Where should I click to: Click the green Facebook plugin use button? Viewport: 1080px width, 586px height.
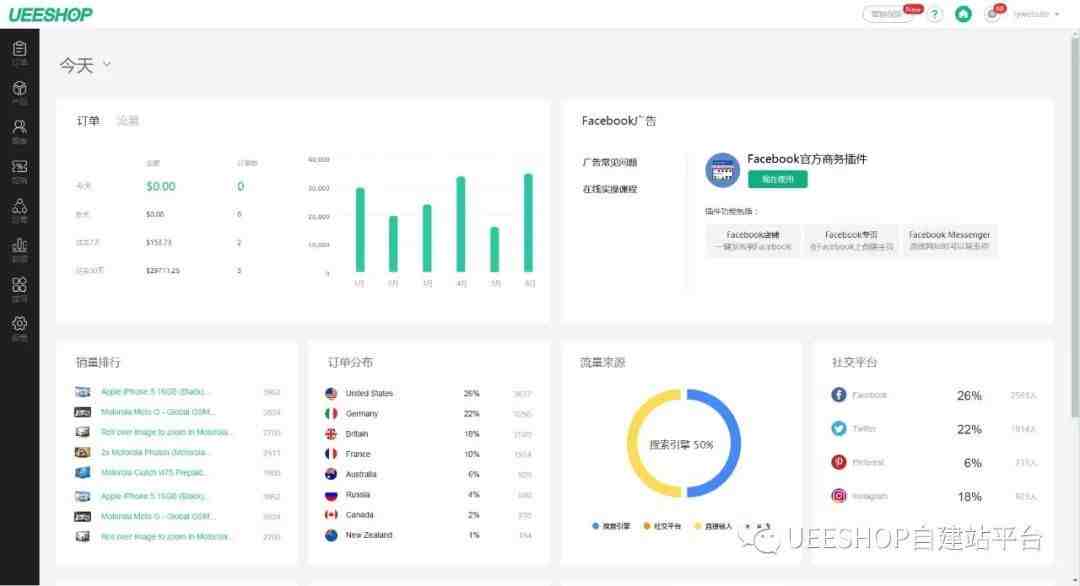777,179
